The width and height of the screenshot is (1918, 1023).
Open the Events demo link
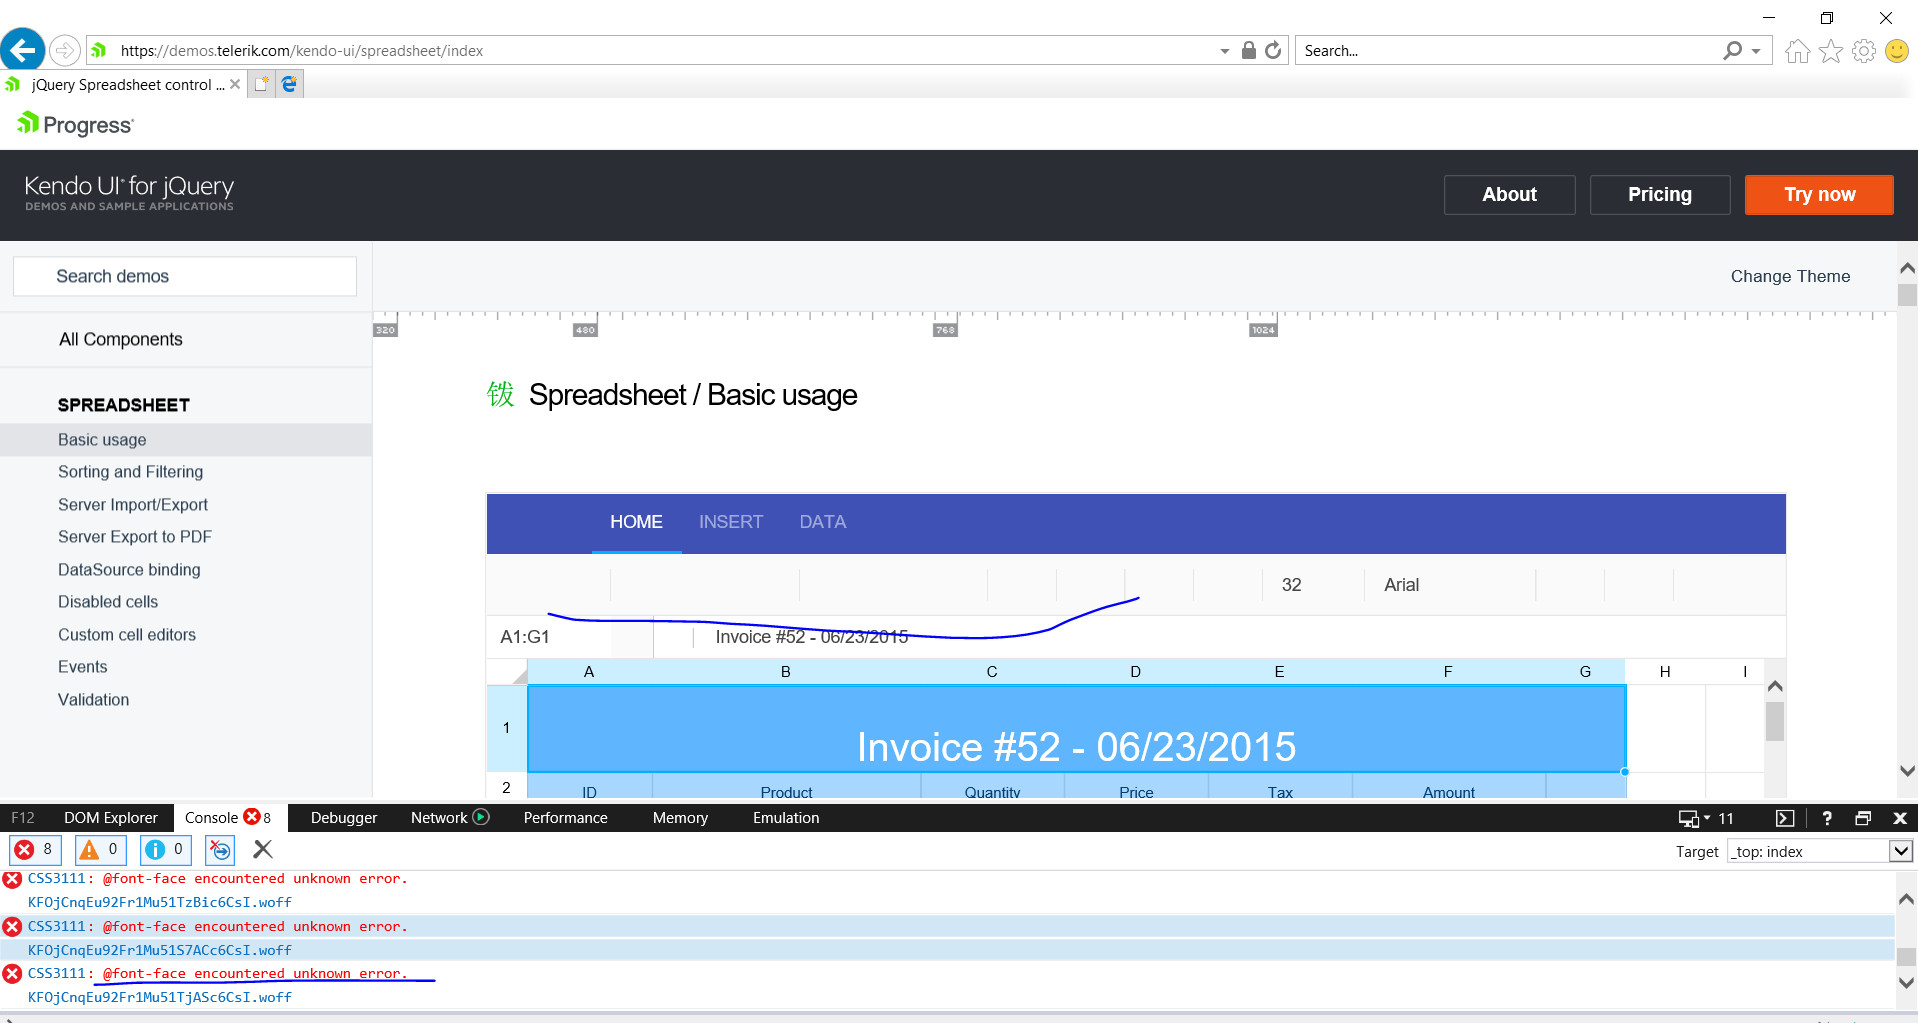coord(82,667)
